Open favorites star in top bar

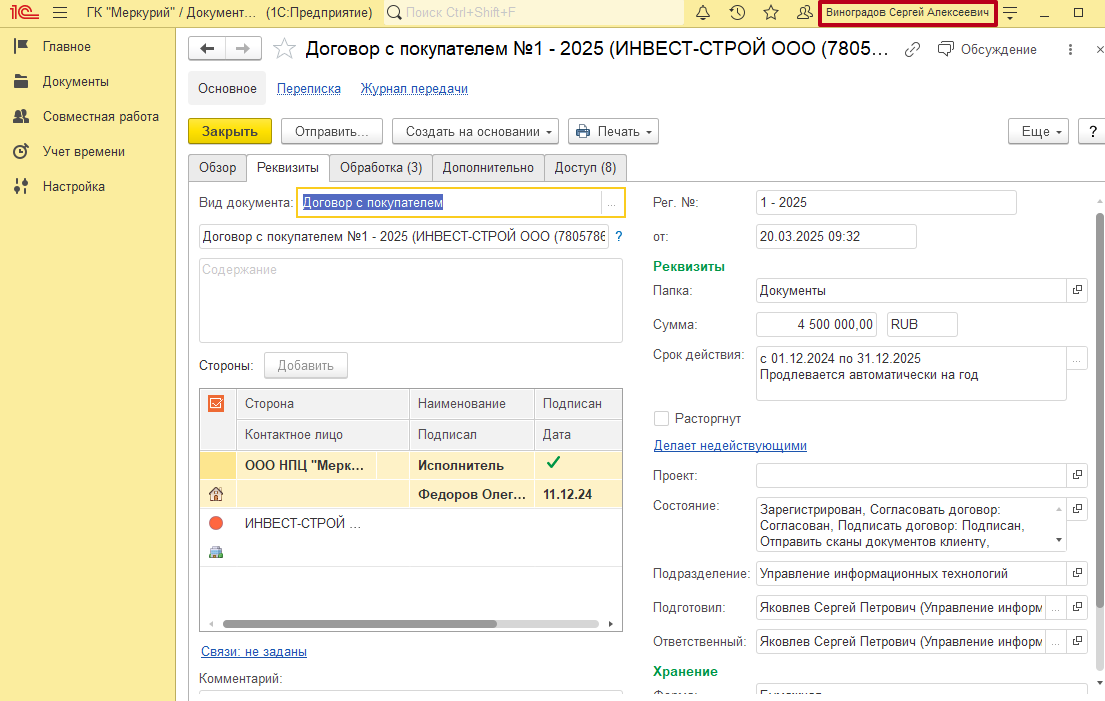pos(771,13)
